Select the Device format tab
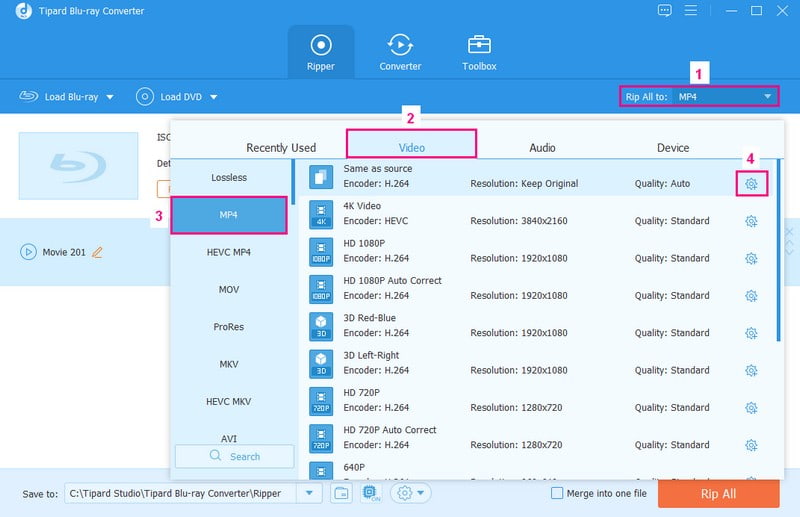 coord(672,147)
